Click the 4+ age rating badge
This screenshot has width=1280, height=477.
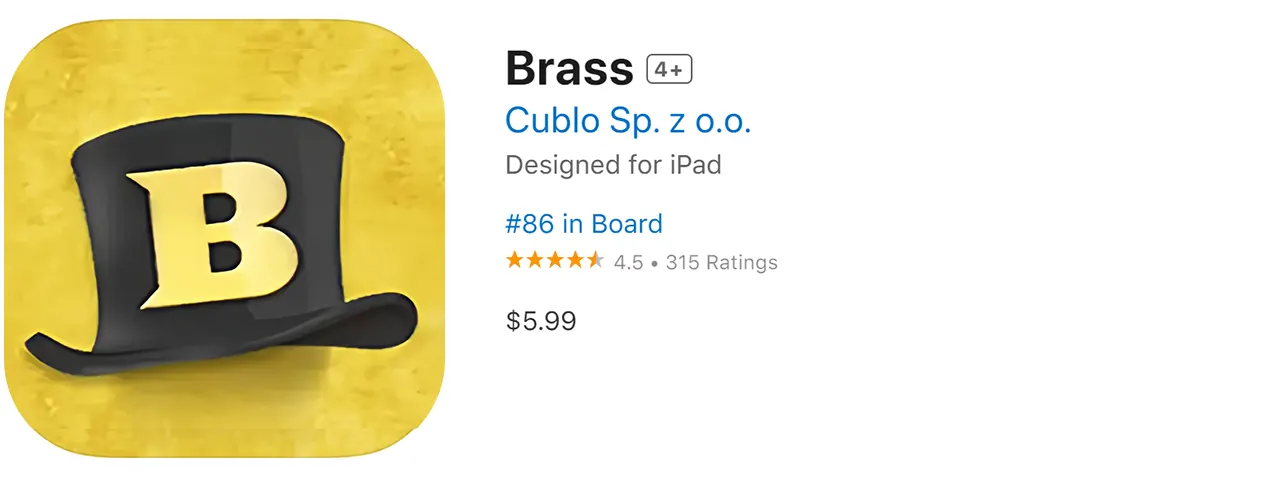(669, 69)
